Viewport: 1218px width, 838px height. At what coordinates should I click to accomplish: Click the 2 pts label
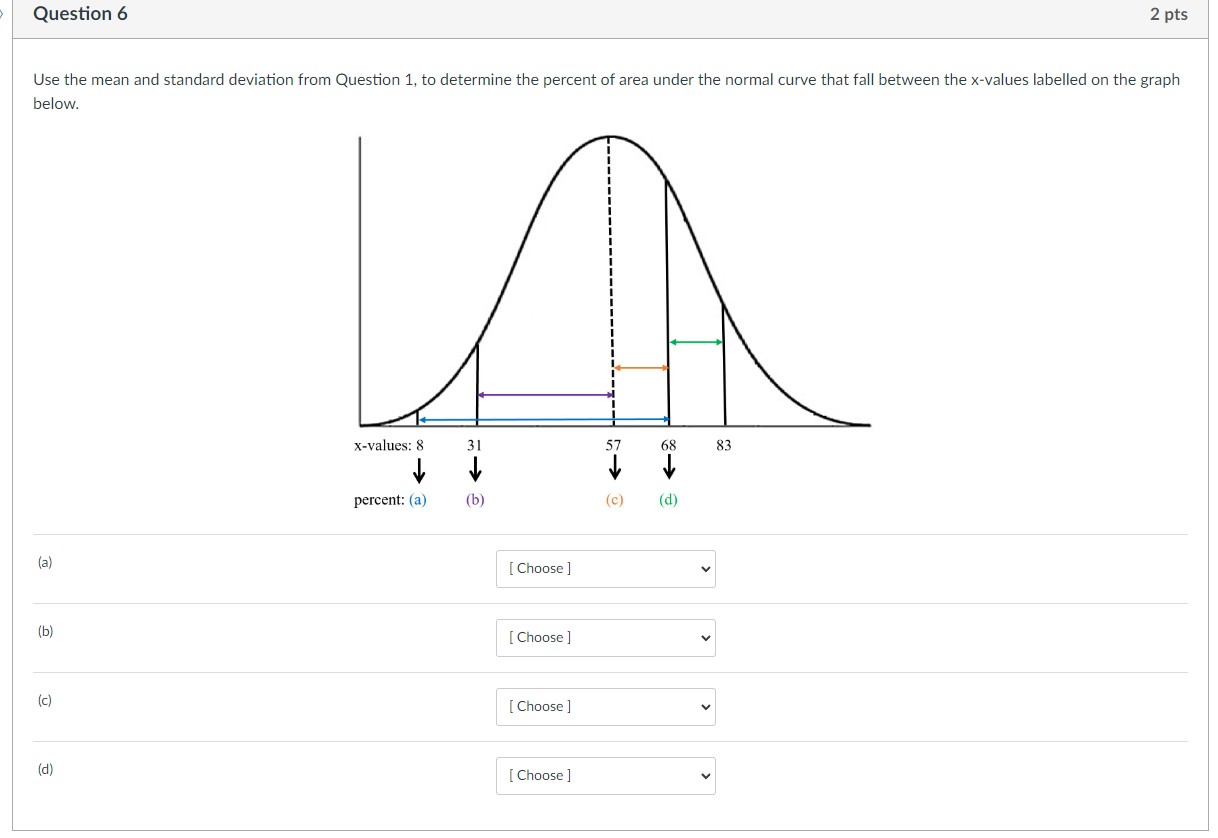pos(1166,13)
